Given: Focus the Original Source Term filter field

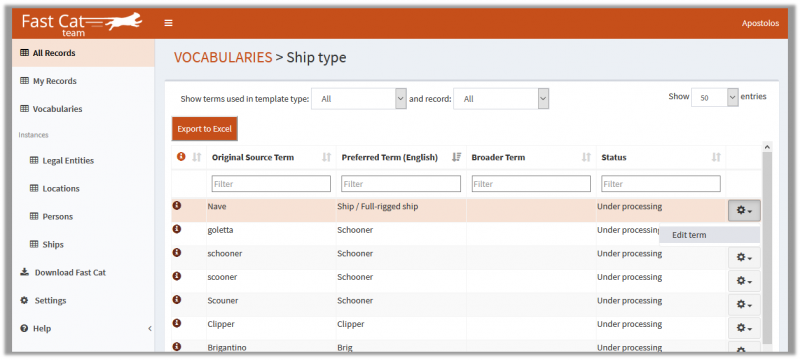Looking at the screenshot, I should point(271,184).
